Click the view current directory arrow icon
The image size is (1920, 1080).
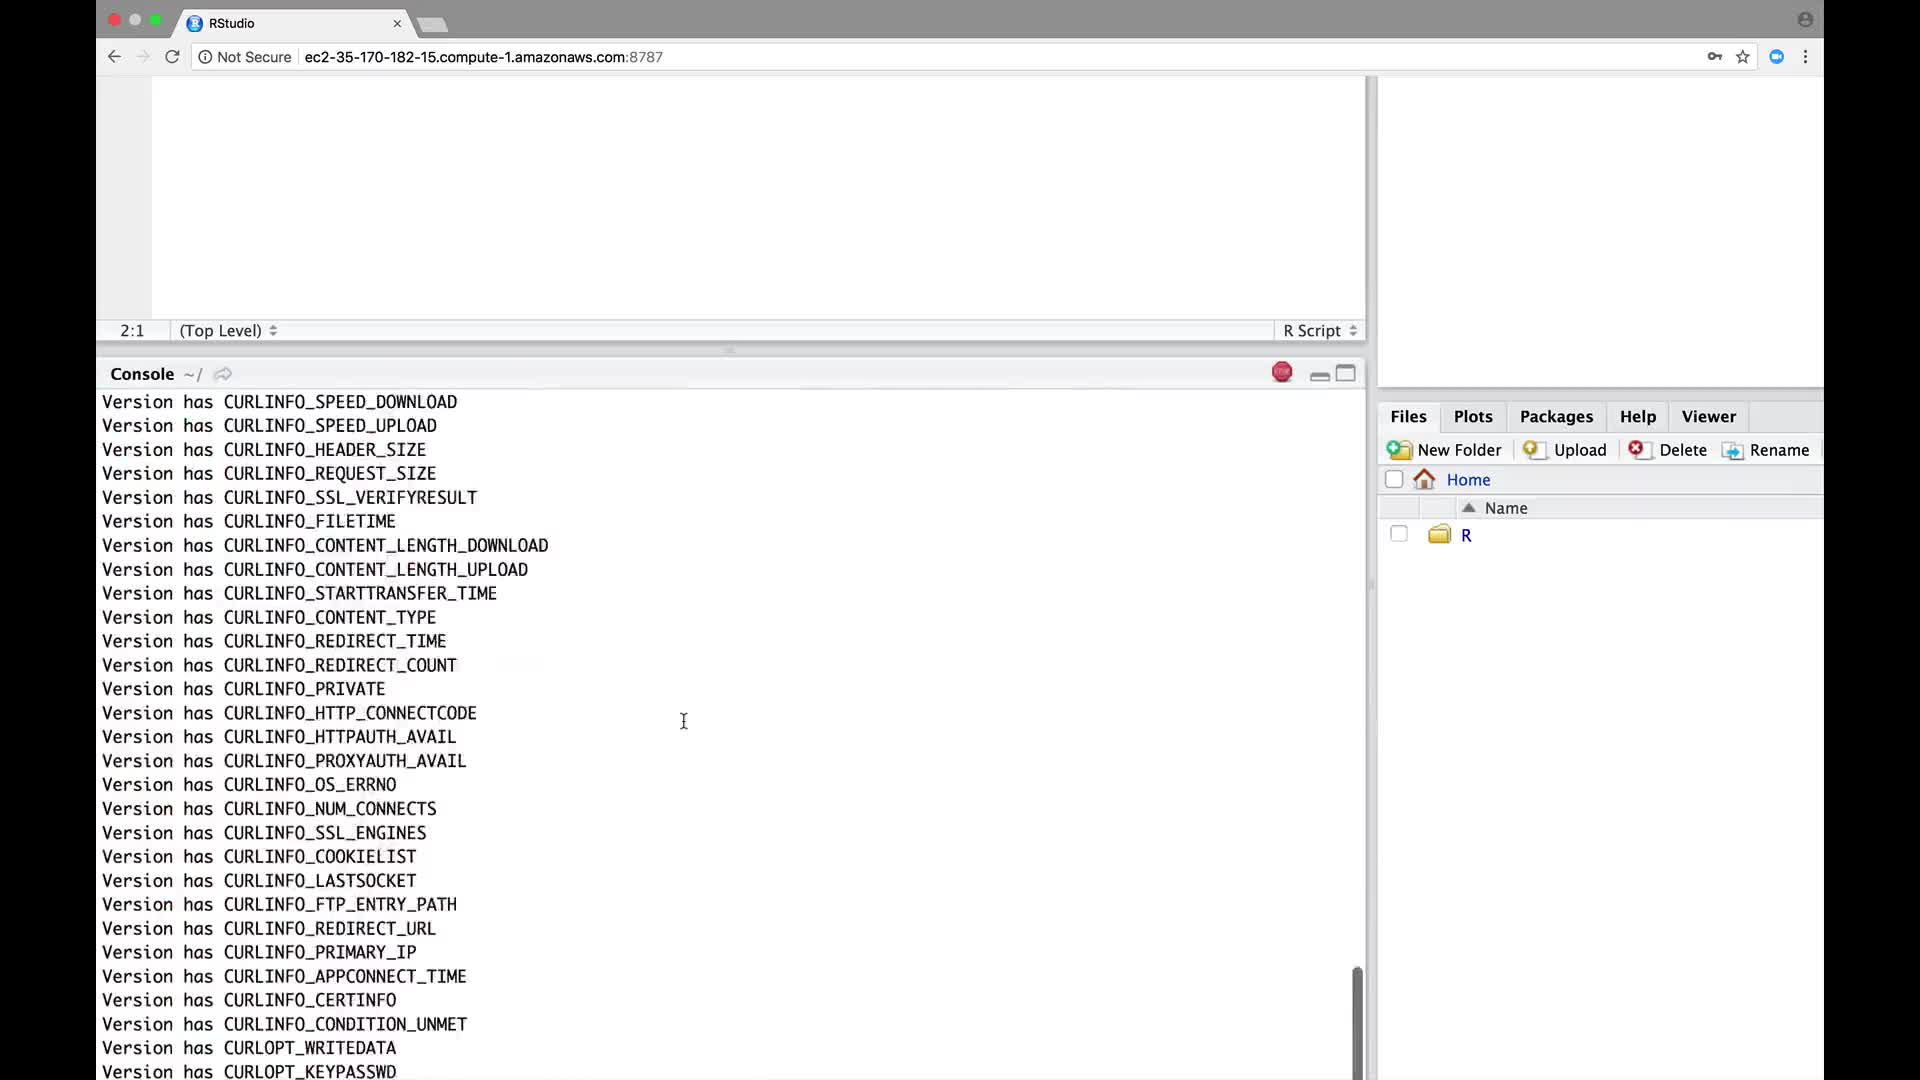pyautogui.click(x=223, y=374)
